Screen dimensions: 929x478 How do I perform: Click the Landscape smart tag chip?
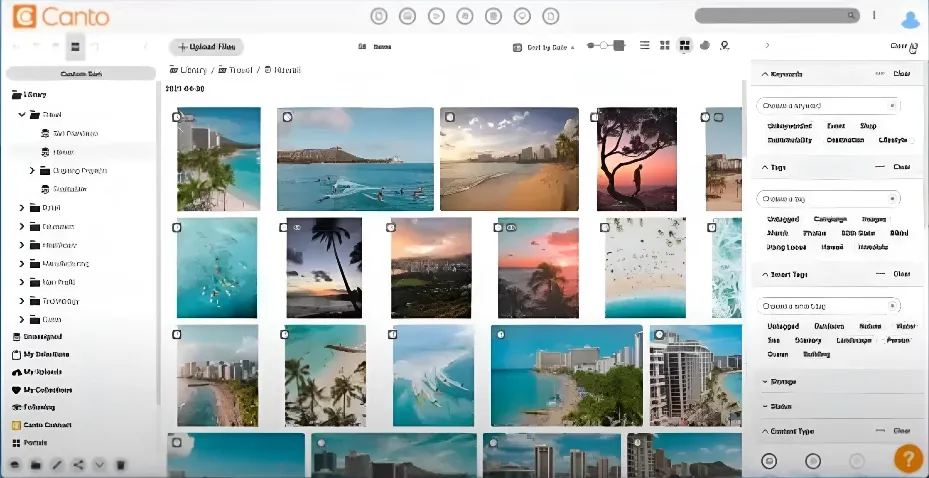854,341
